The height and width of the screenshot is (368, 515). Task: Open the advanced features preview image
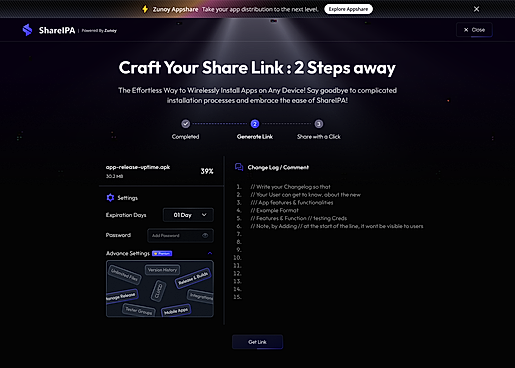160,289
